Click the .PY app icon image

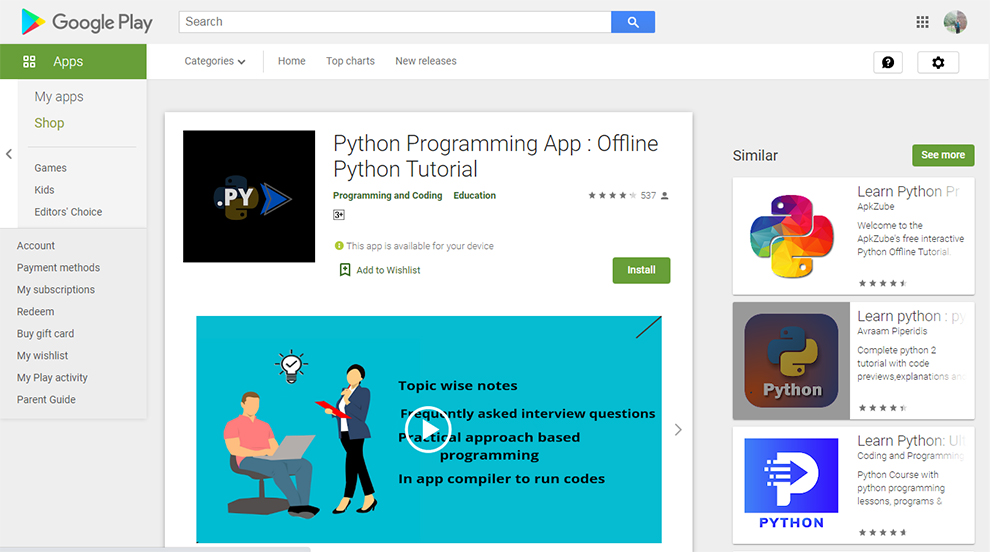[249, 196]
